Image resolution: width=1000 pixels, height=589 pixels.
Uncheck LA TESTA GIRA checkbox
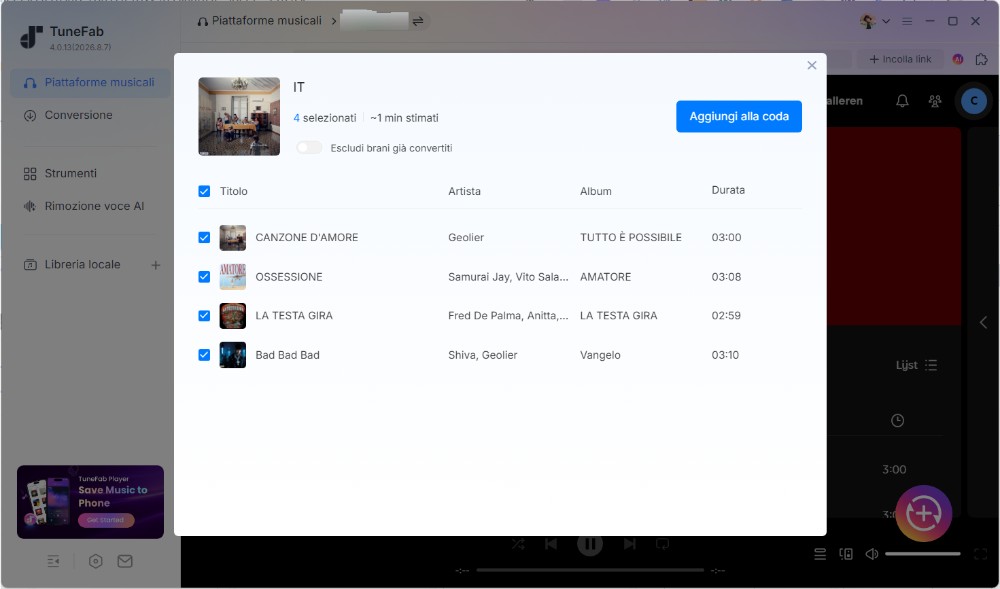click(204, 316)
